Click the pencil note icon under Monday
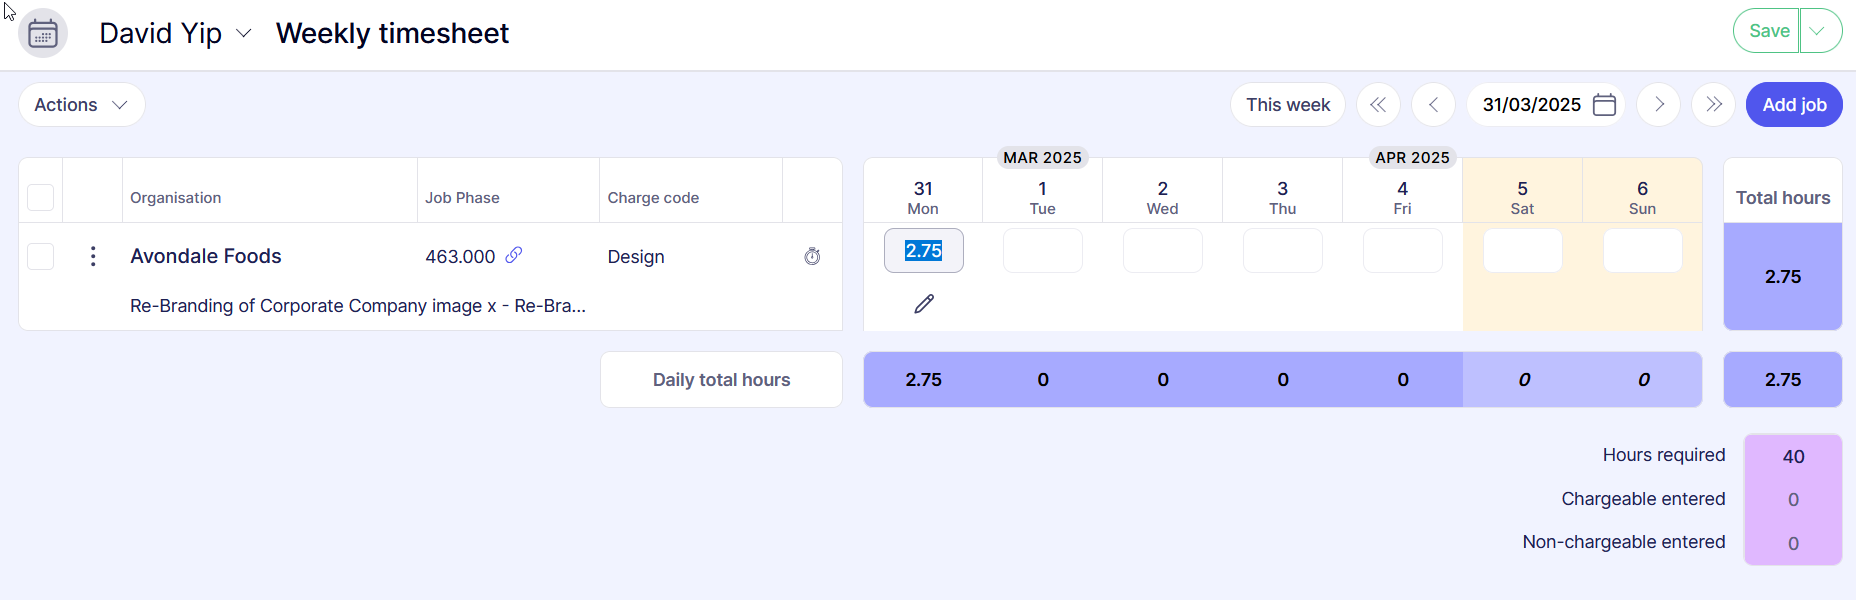The height and width of the screenshot is (600, 1856). tap(924, 304)
